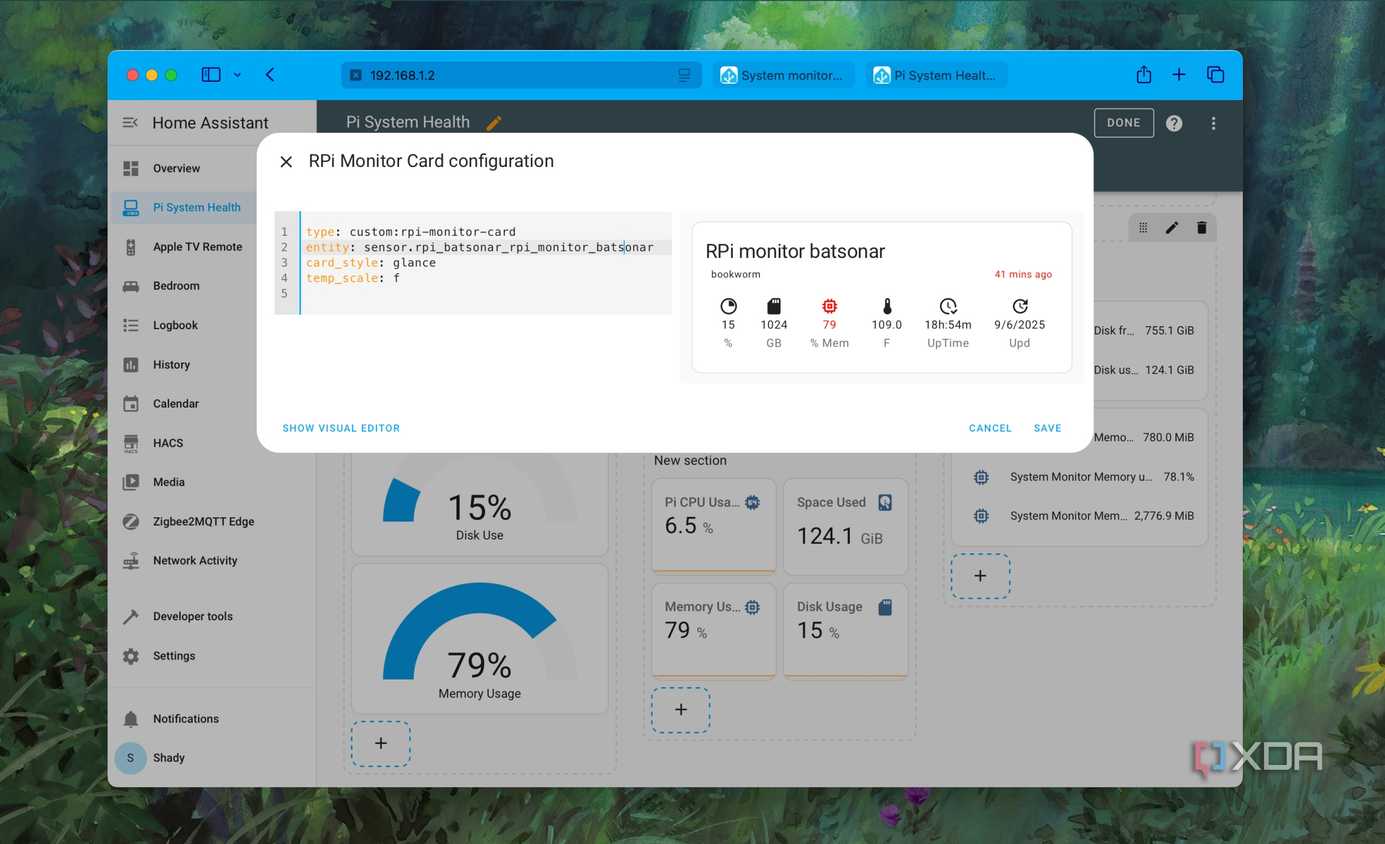Open the Logbook icon in sidebar
Image resolution: width=1385 pixels, height=844 pixels.
click(131, 325)
